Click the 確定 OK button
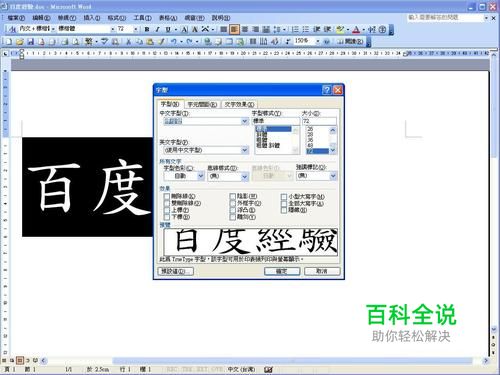This screenshot has height=375, width=500. tap(282, 271)
